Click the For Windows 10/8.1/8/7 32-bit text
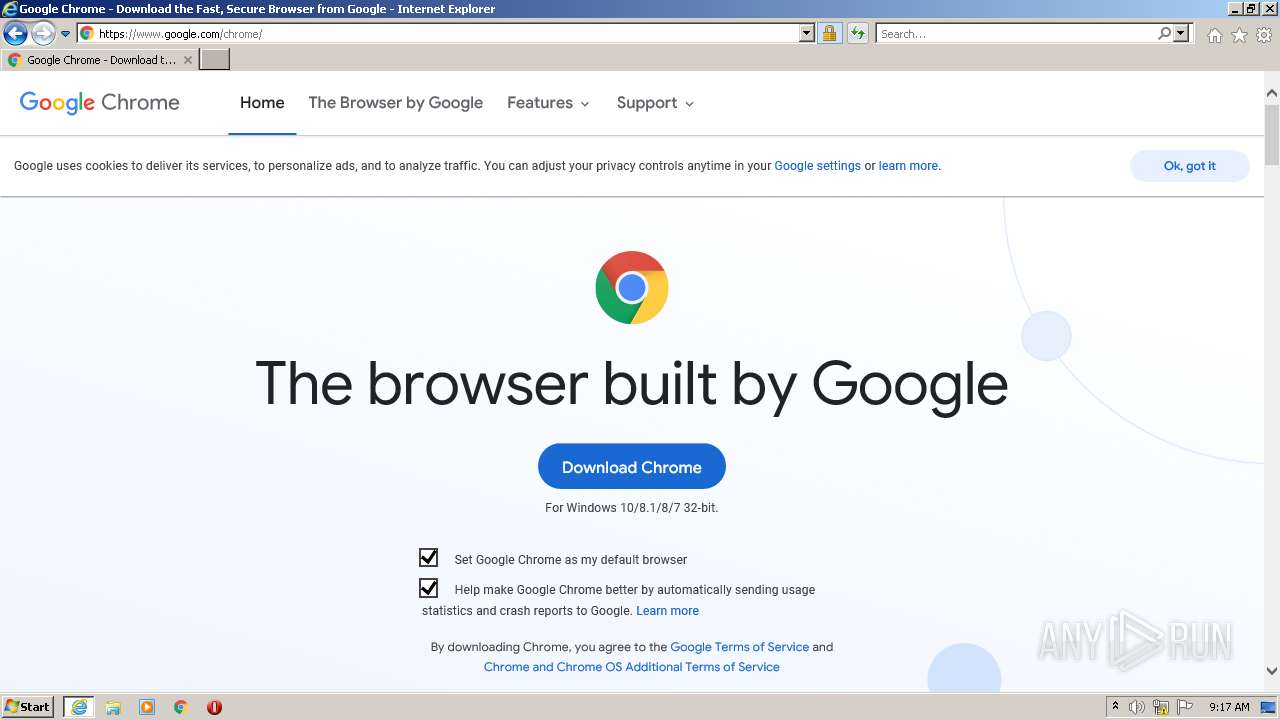Viewport: 1280px width, 720px height. (631, 508)
